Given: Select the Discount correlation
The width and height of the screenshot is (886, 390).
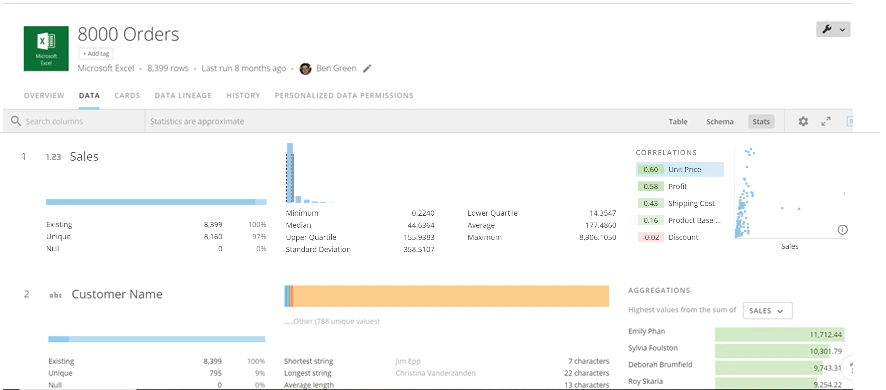Looking at the screenshot, I should [x=680, y=237].
